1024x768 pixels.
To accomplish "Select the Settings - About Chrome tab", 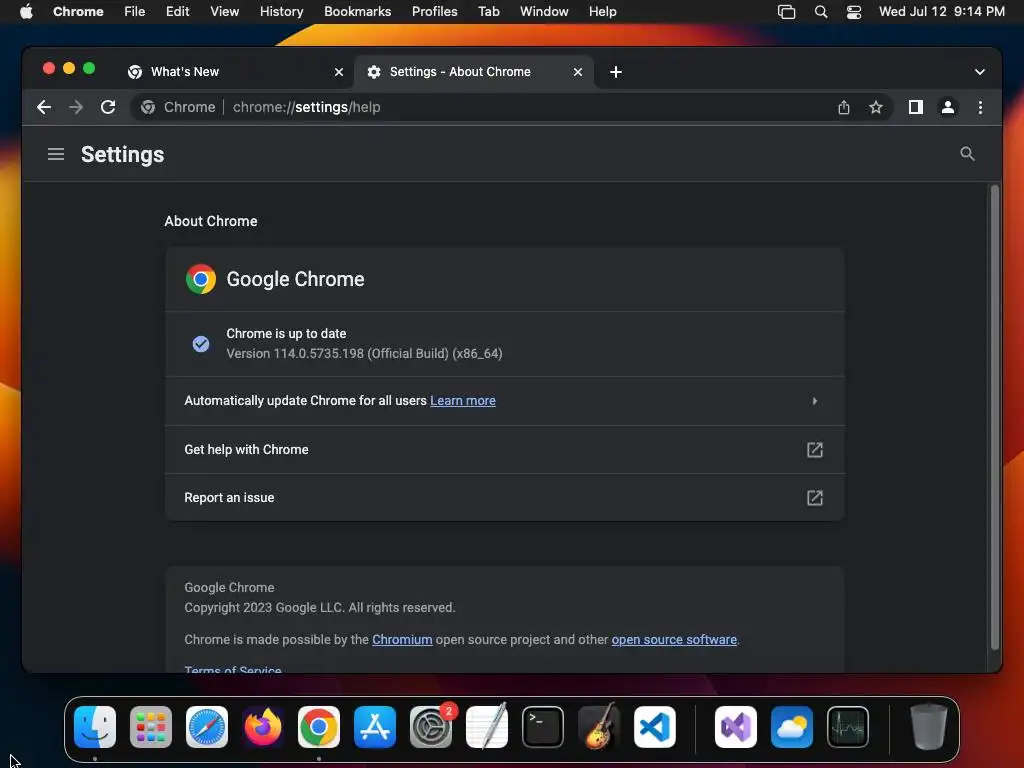I will pyautogui.click(x=473, y=72).
